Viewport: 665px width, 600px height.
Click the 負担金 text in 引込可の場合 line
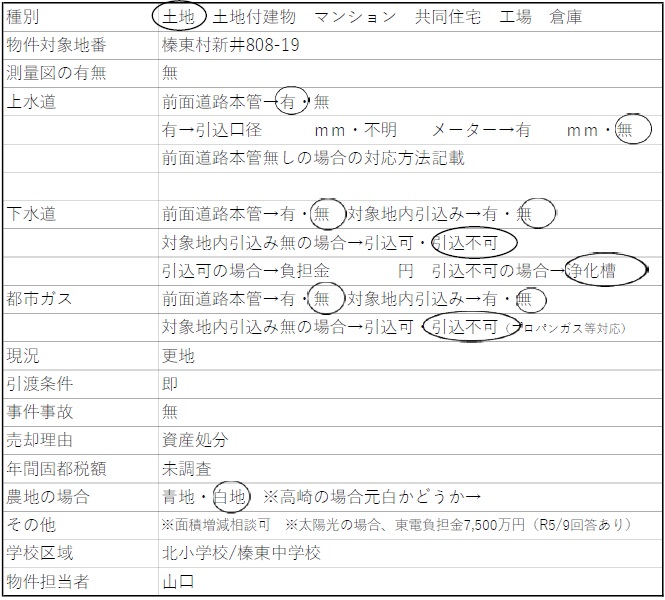305,271
